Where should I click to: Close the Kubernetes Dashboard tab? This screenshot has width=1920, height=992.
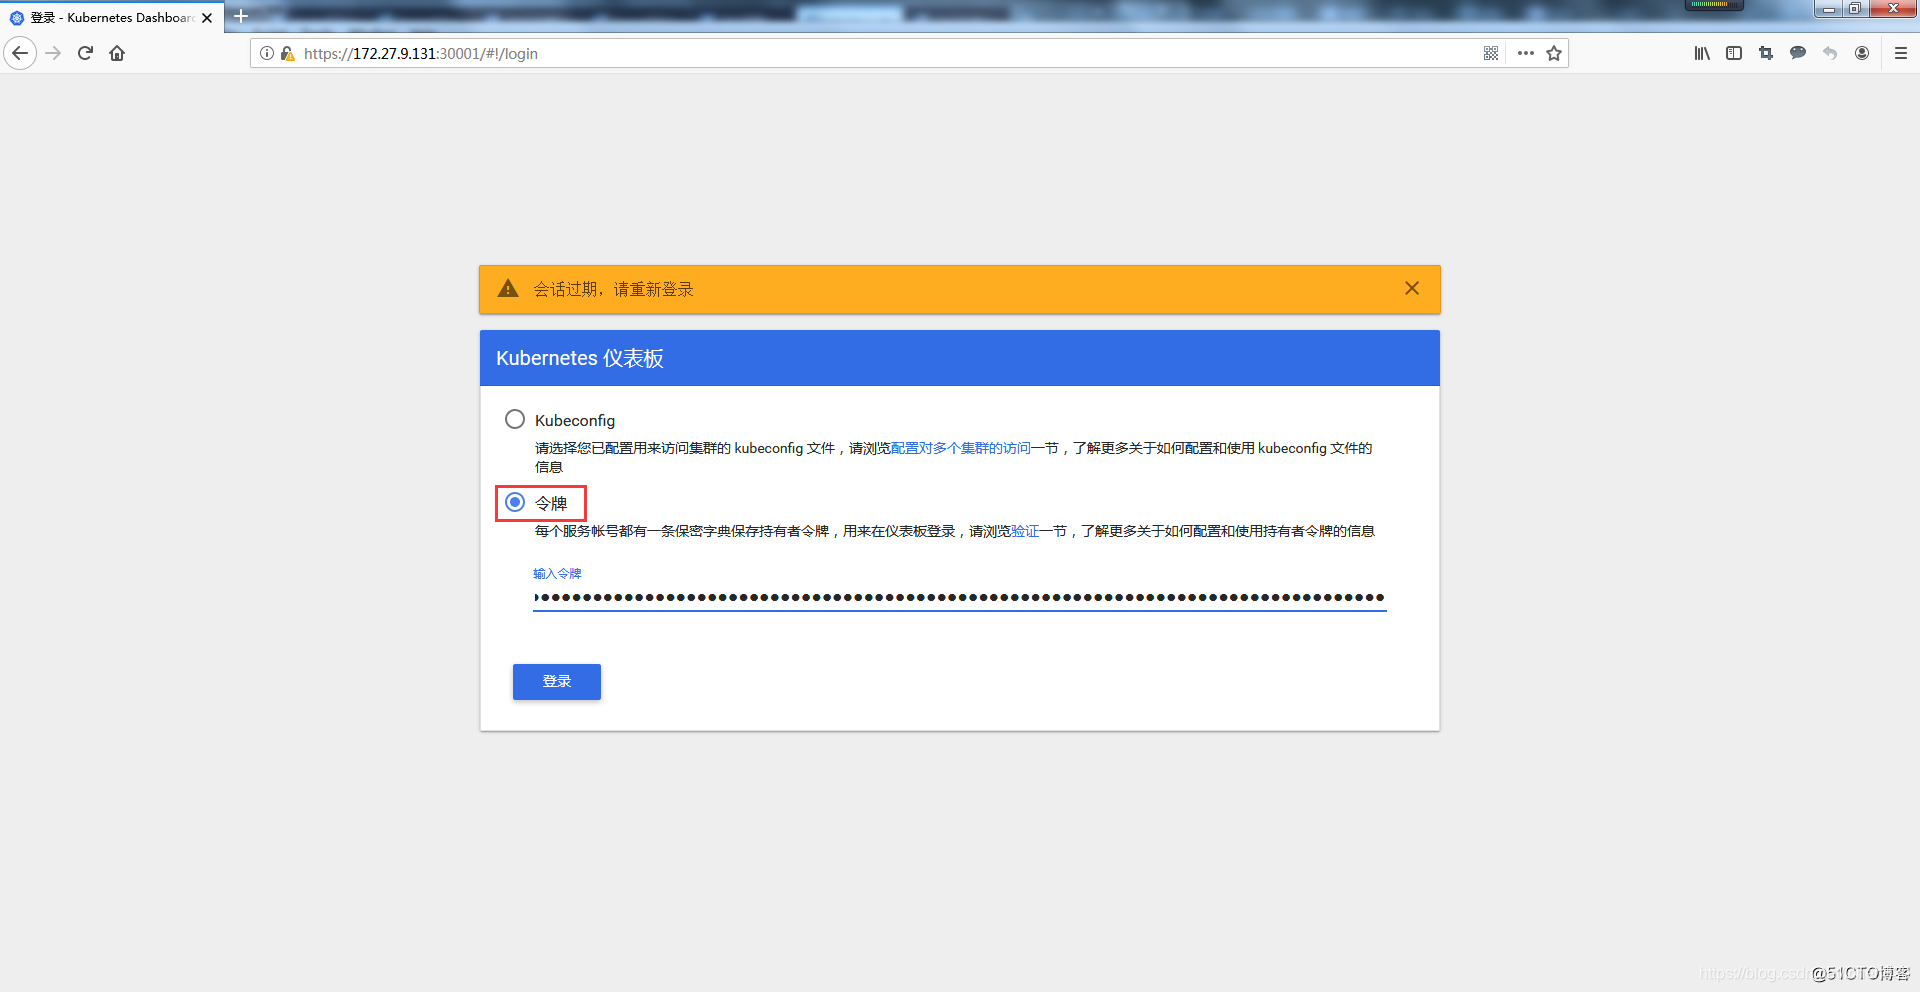coord(207,18)
